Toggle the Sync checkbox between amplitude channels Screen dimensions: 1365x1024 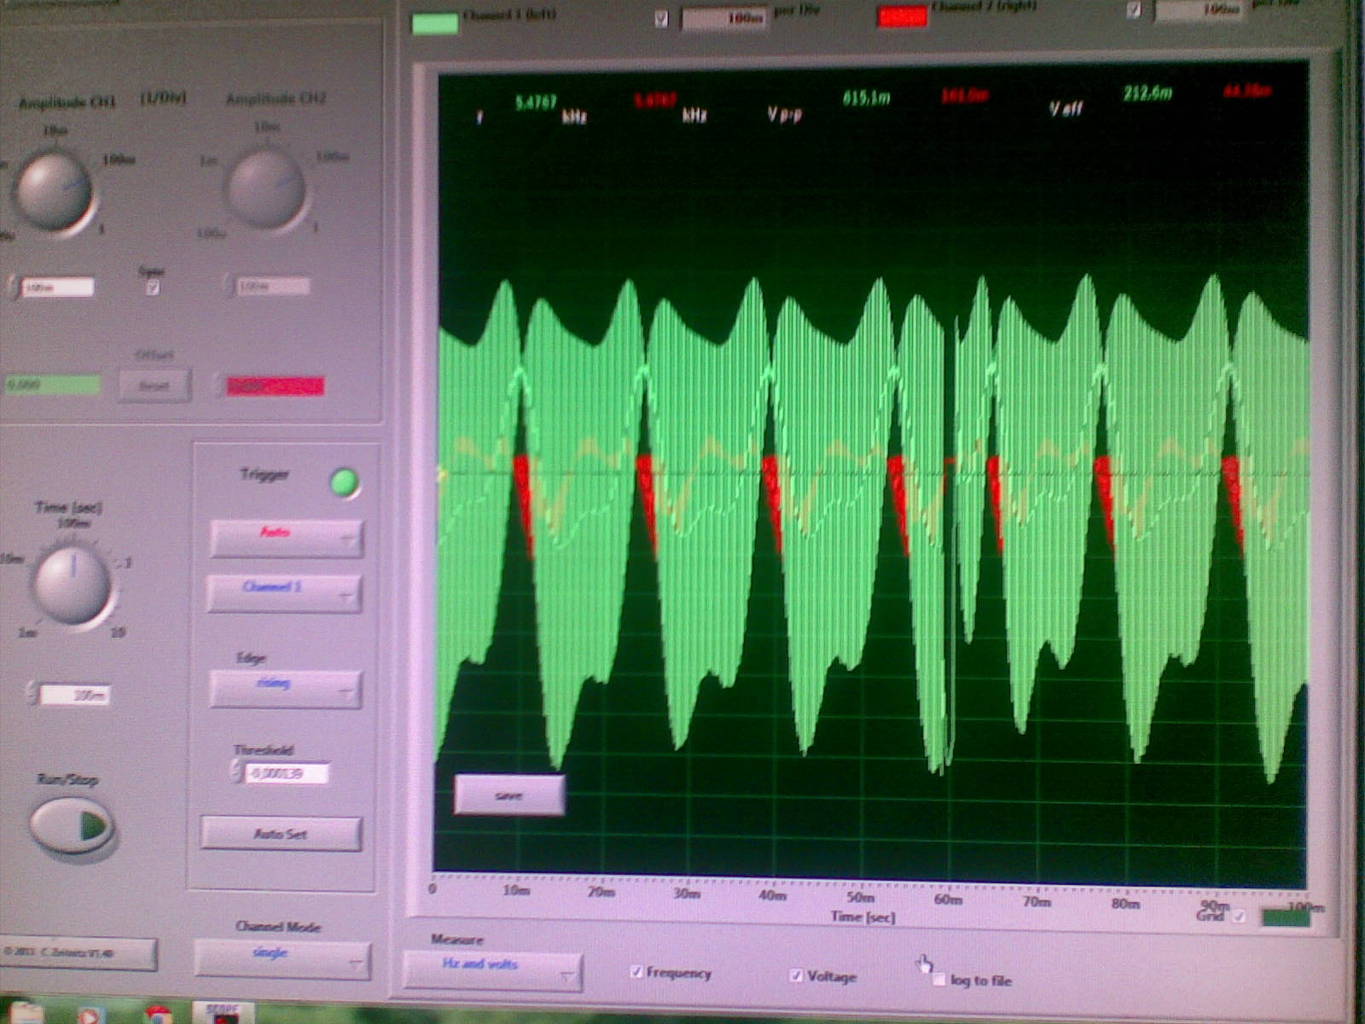[152, 288]
